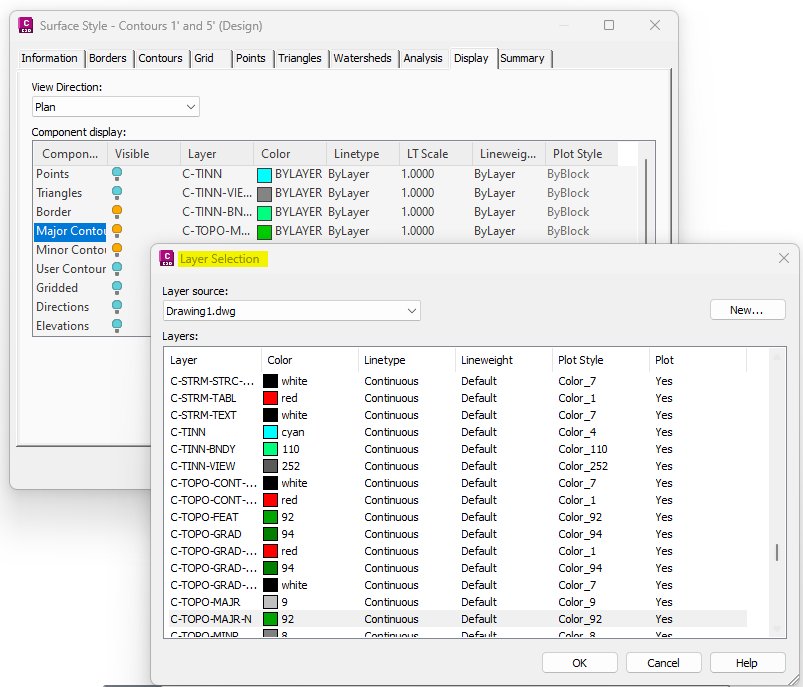The image size is (803, 687).
Task: Switch to the Watersheds tab
Action: click(x=363, y=58)
